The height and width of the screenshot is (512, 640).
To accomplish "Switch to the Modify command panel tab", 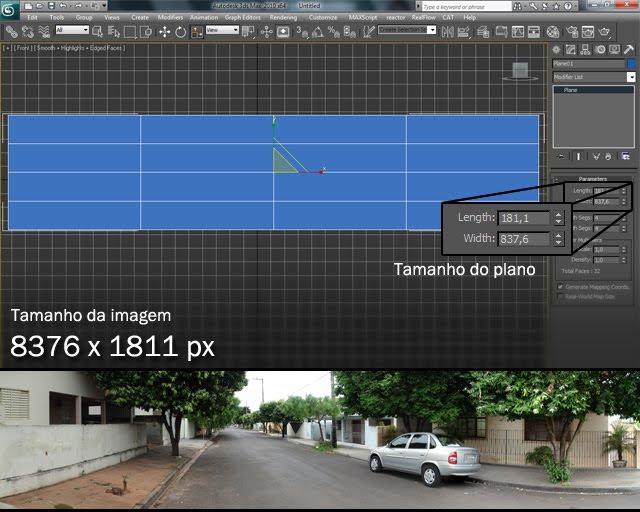I will [571, 50].
